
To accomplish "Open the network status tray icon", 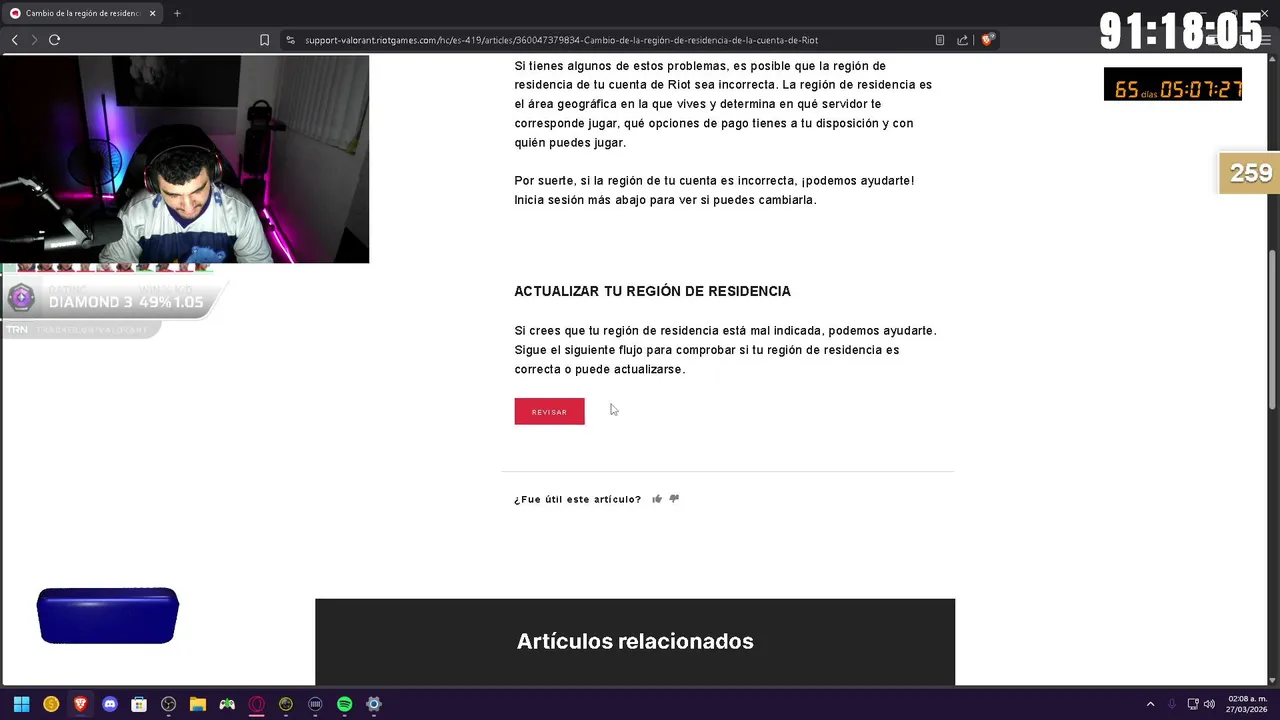I will pyautogui.click(x=1193, y=704).
